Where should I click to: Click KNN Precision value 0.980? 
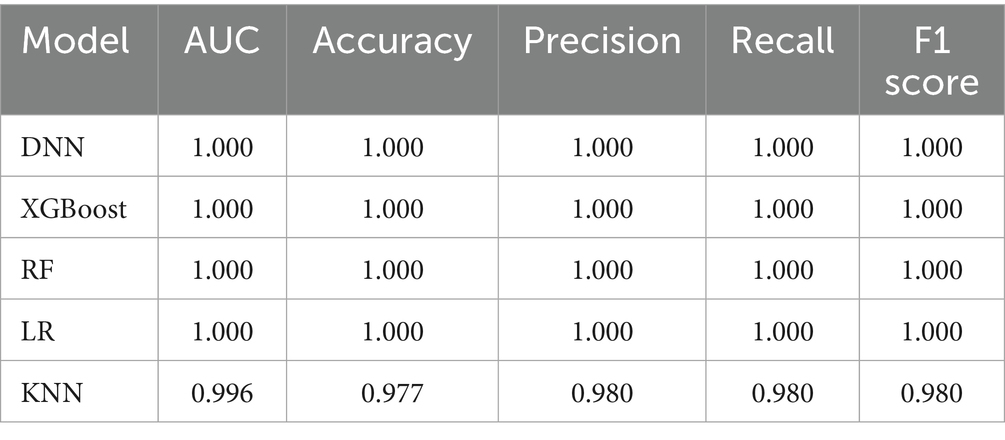(x=602, y=393)
